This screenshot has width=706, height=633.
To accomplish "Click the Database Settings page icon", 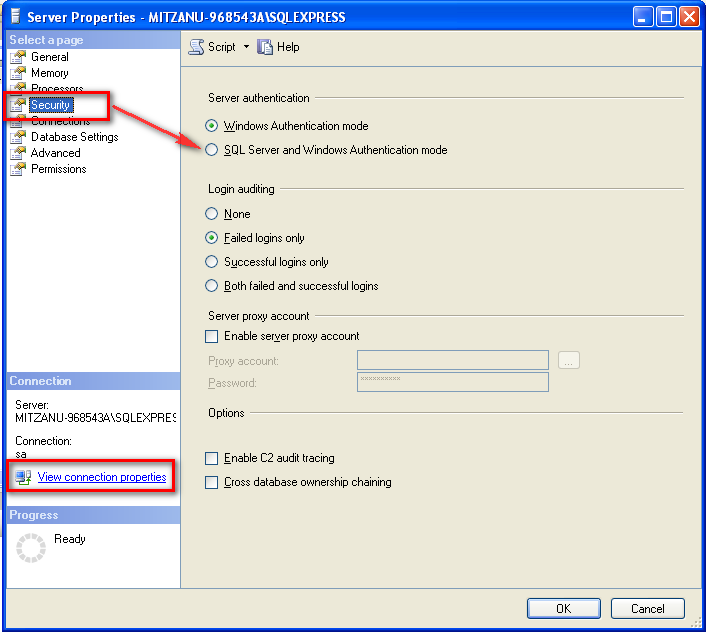I will click(x=18, y=137).
